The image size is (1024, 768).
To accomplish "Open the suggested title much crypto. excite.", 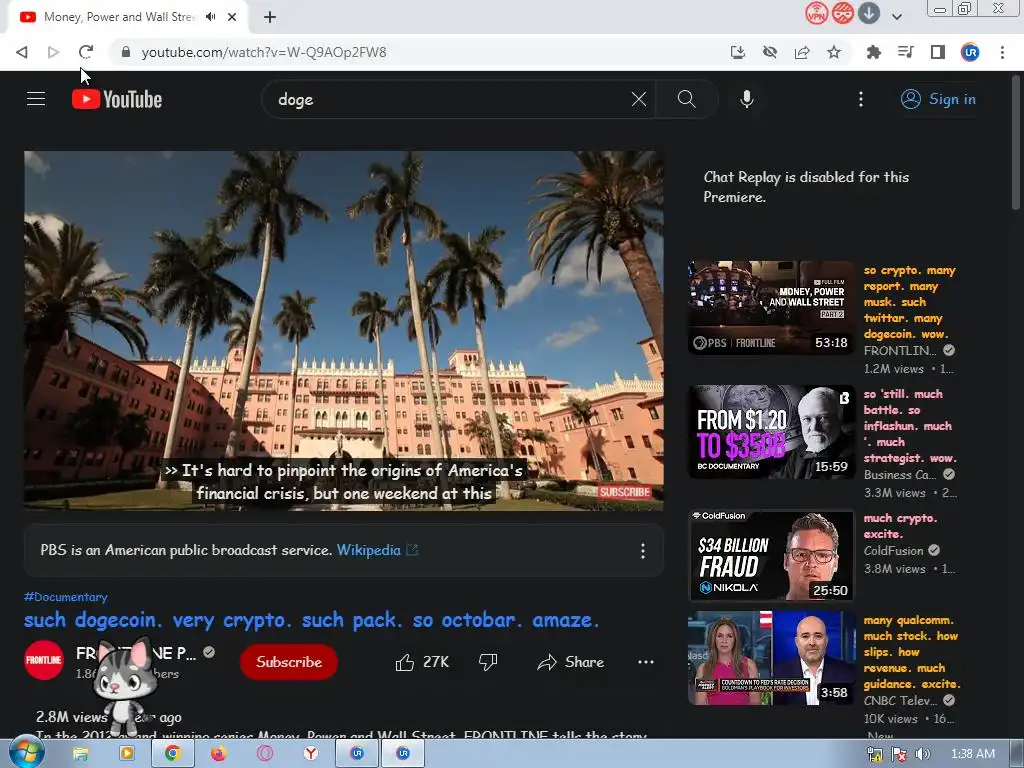I will pos(901,526).
